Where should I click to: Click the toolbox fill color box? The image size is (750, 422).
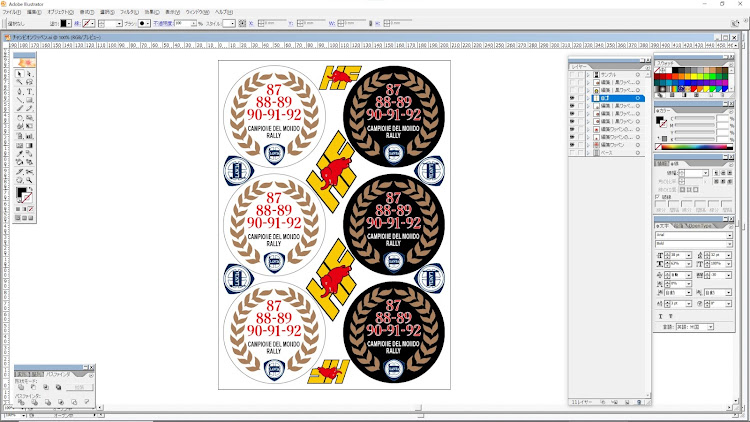22,191
